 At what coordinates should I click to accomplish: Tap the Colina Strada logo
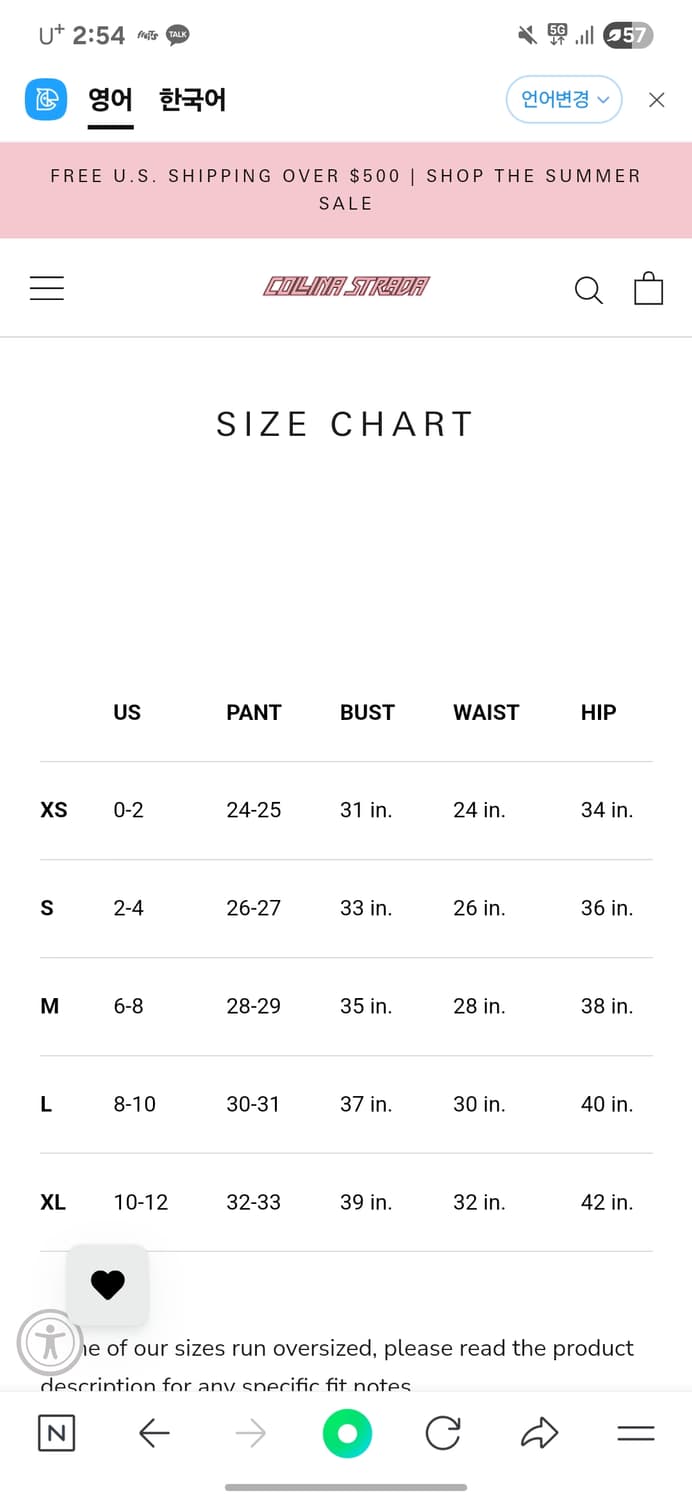tap(346, 287)
